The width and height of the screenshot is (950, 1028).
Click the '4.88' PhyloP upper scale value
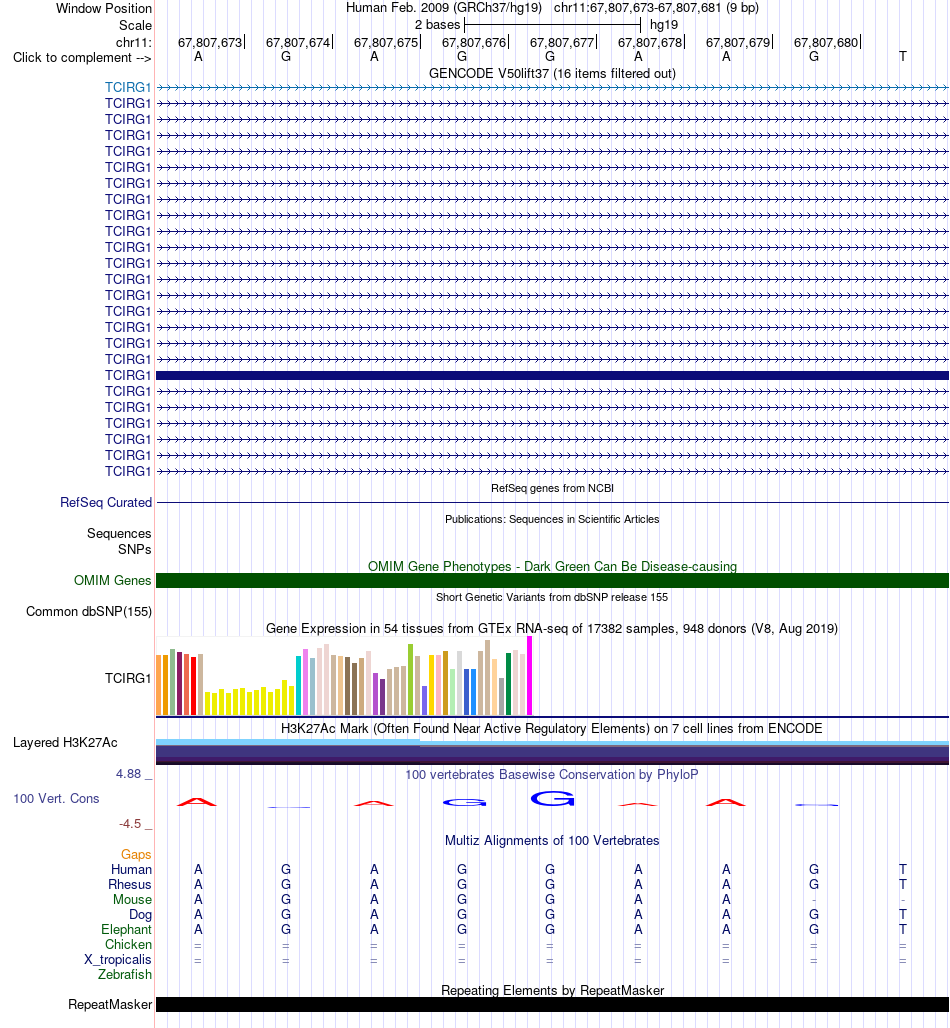[129, 774]
